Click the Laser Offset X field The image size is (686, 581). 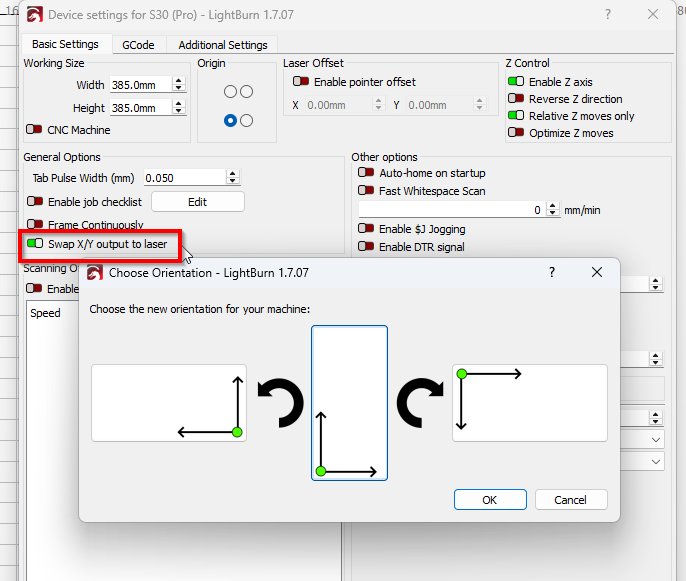coord(339,105)
